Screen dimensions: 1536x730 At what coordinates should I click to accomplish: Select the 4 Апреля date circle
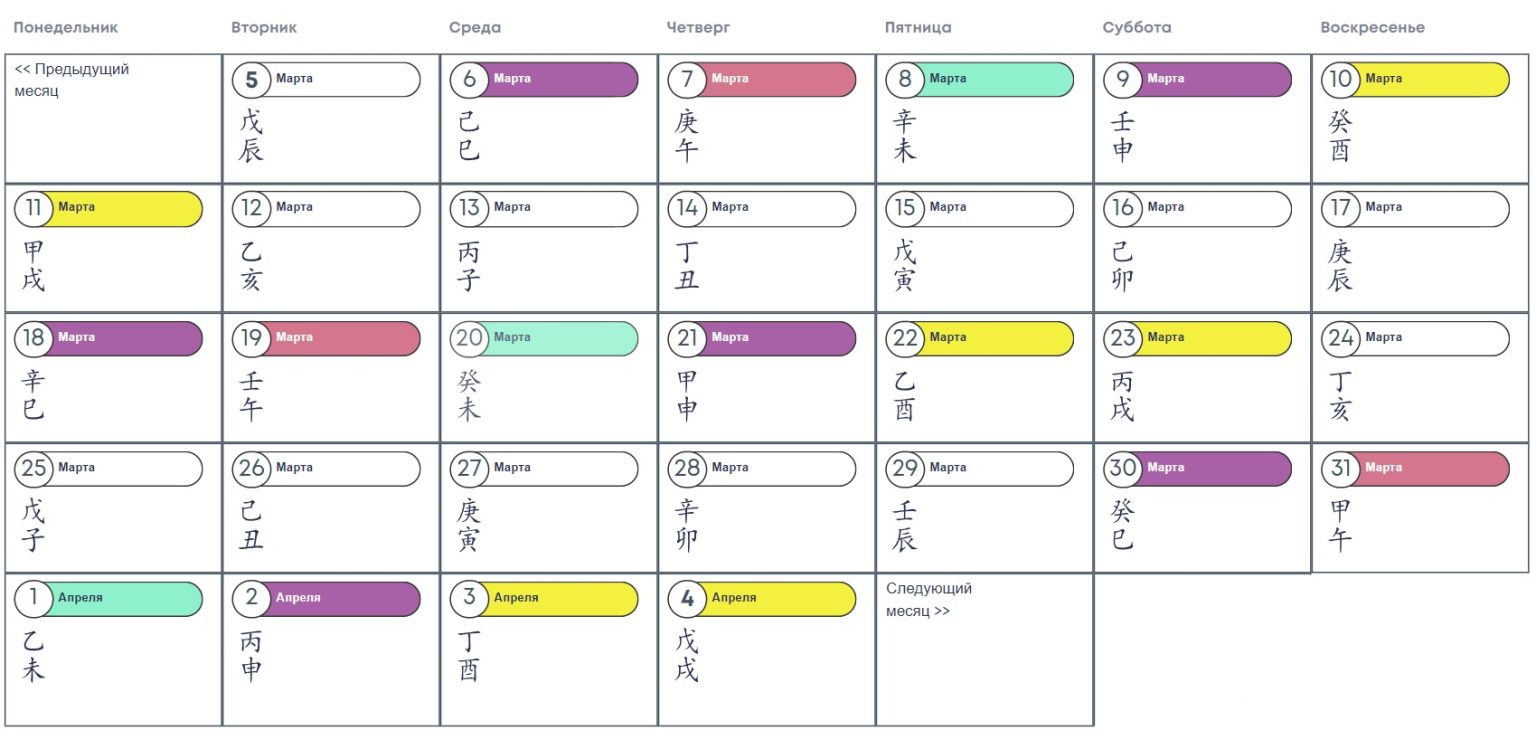coord(687,599)
